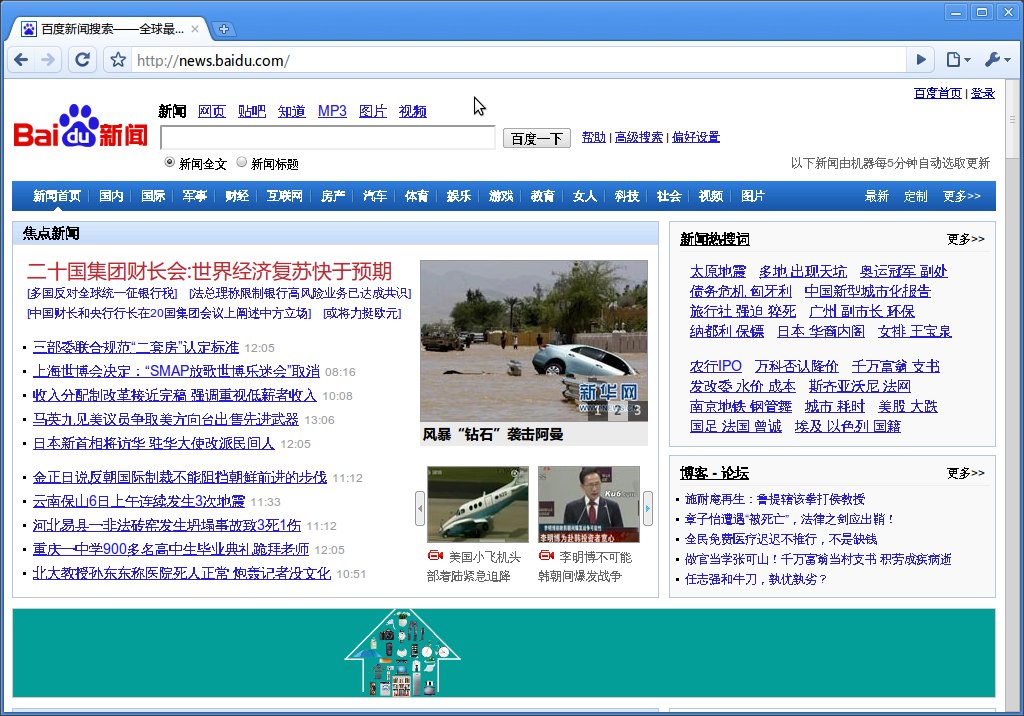Open the 高级搜索 link

coord(639,137)
